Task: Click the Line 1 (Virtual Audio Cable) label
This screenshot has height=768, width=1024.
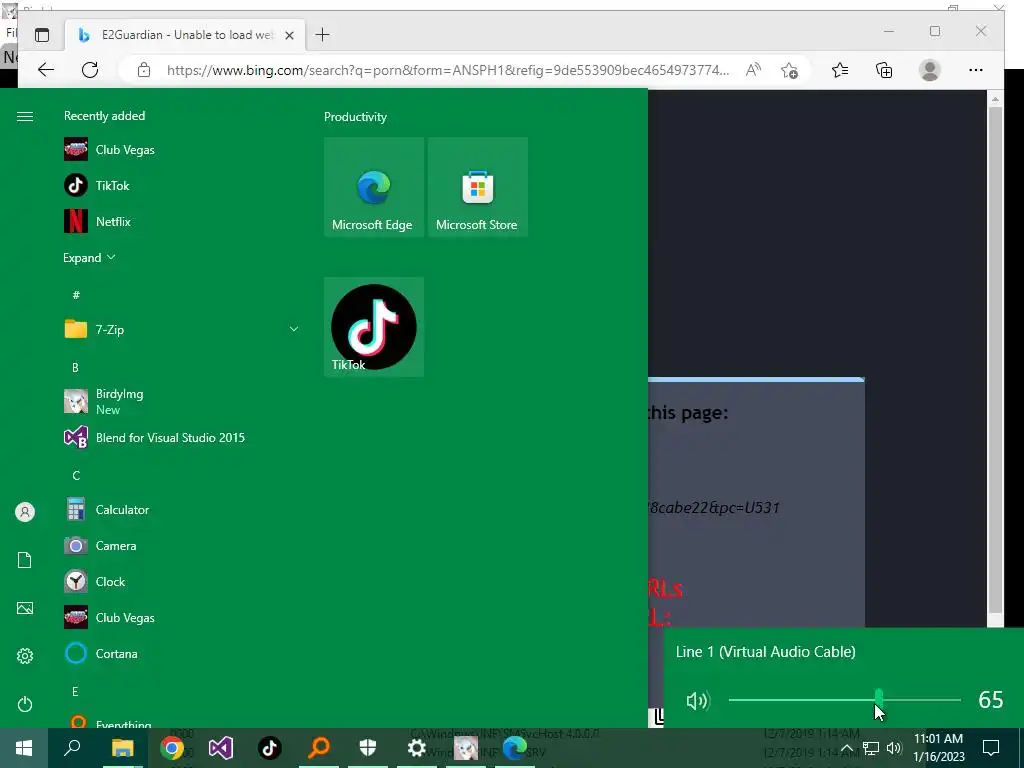Action: 765,652
